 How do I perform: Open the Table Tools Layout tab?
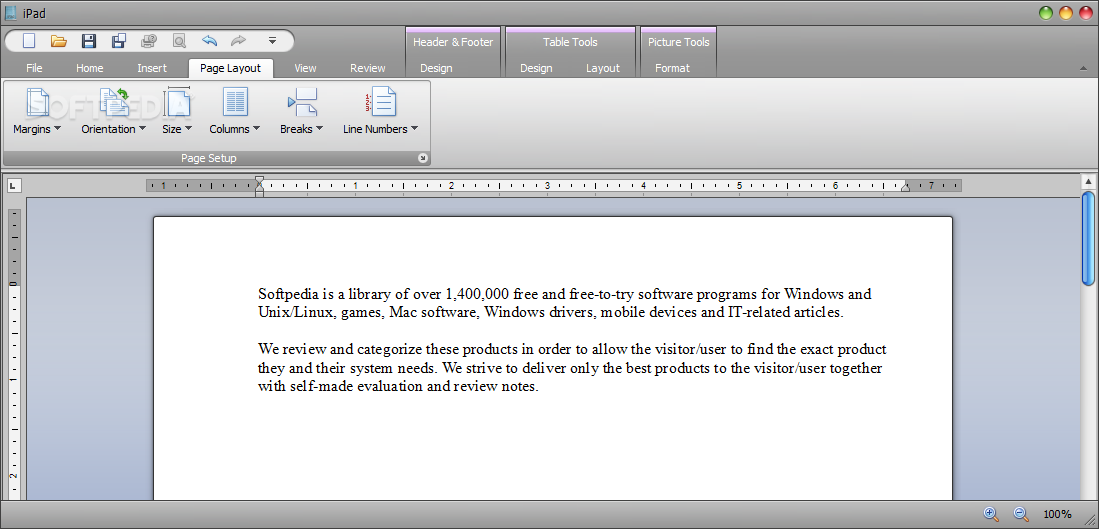(603, 68)
